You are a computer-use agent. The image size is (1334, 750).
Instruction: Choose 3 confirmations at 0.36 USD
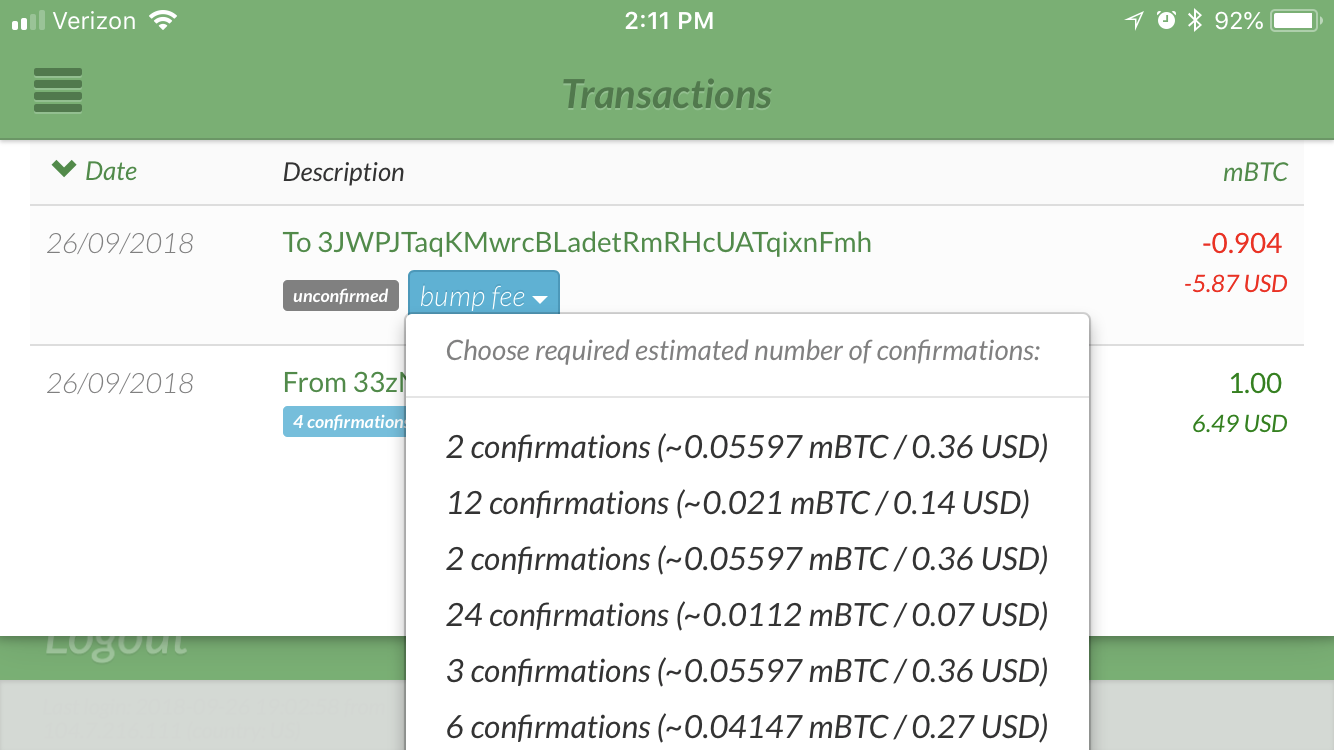747,671
